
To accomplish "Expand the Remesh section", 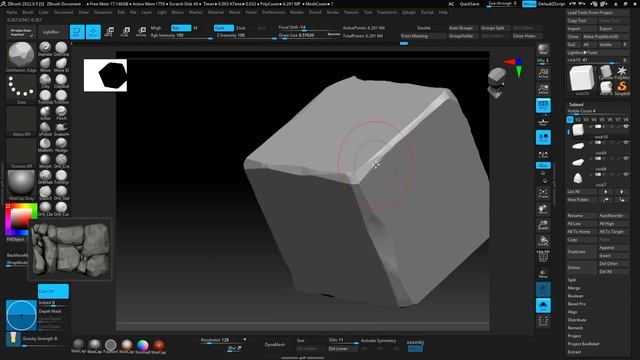I will pos(575,328).
